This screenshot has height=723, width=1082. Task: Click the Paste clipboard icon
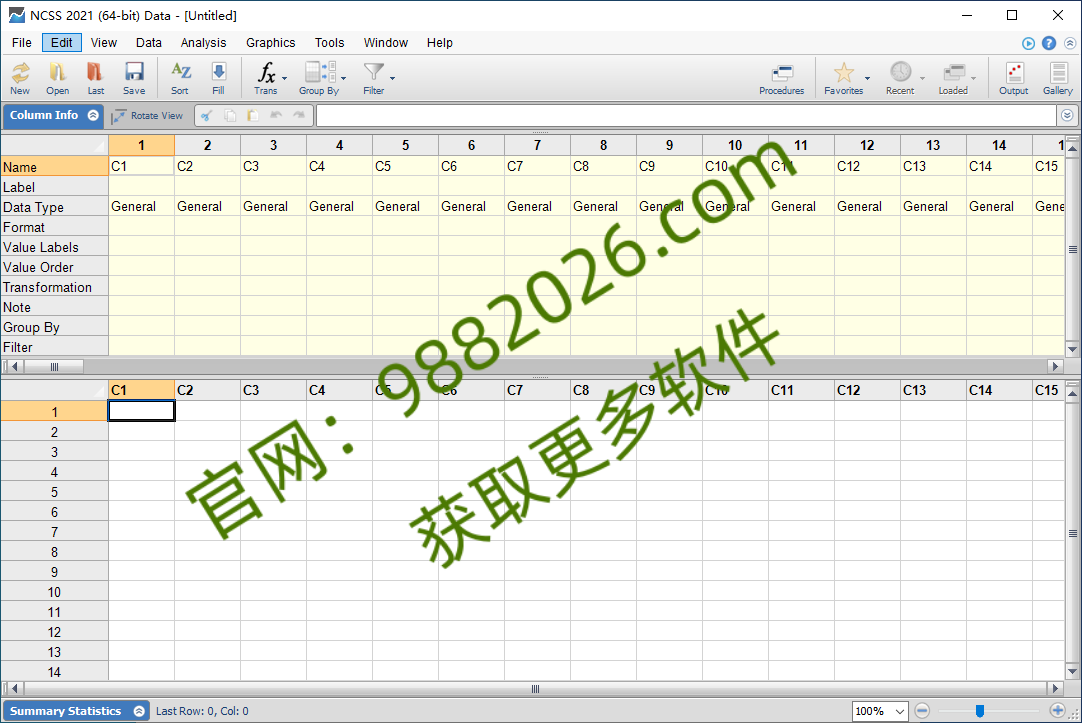[x=253, y=116]
